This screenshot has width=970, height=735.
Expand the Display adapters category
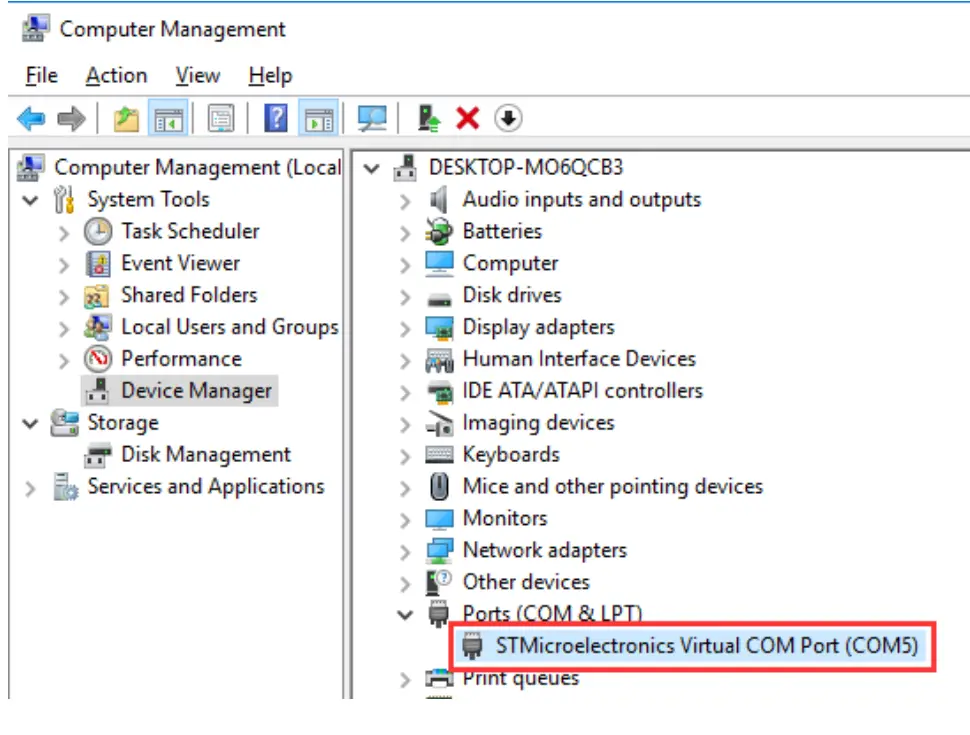(x=405, y=329)
